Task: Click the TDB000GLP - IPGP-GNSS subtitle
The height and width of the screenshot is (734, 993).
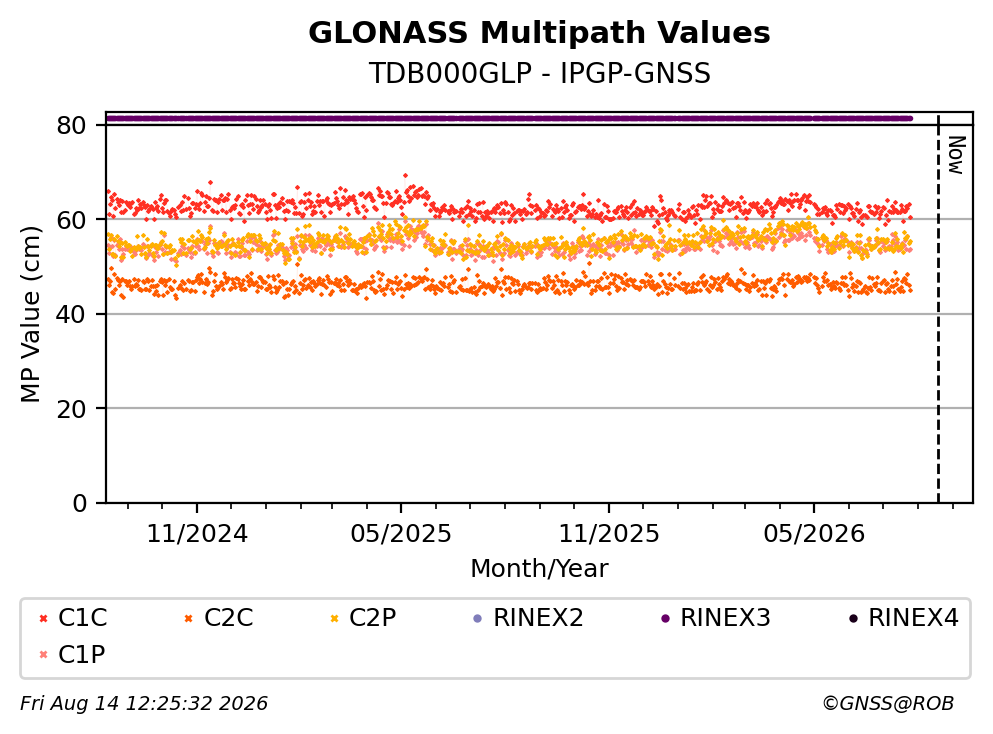Action: tap(540, 73)
